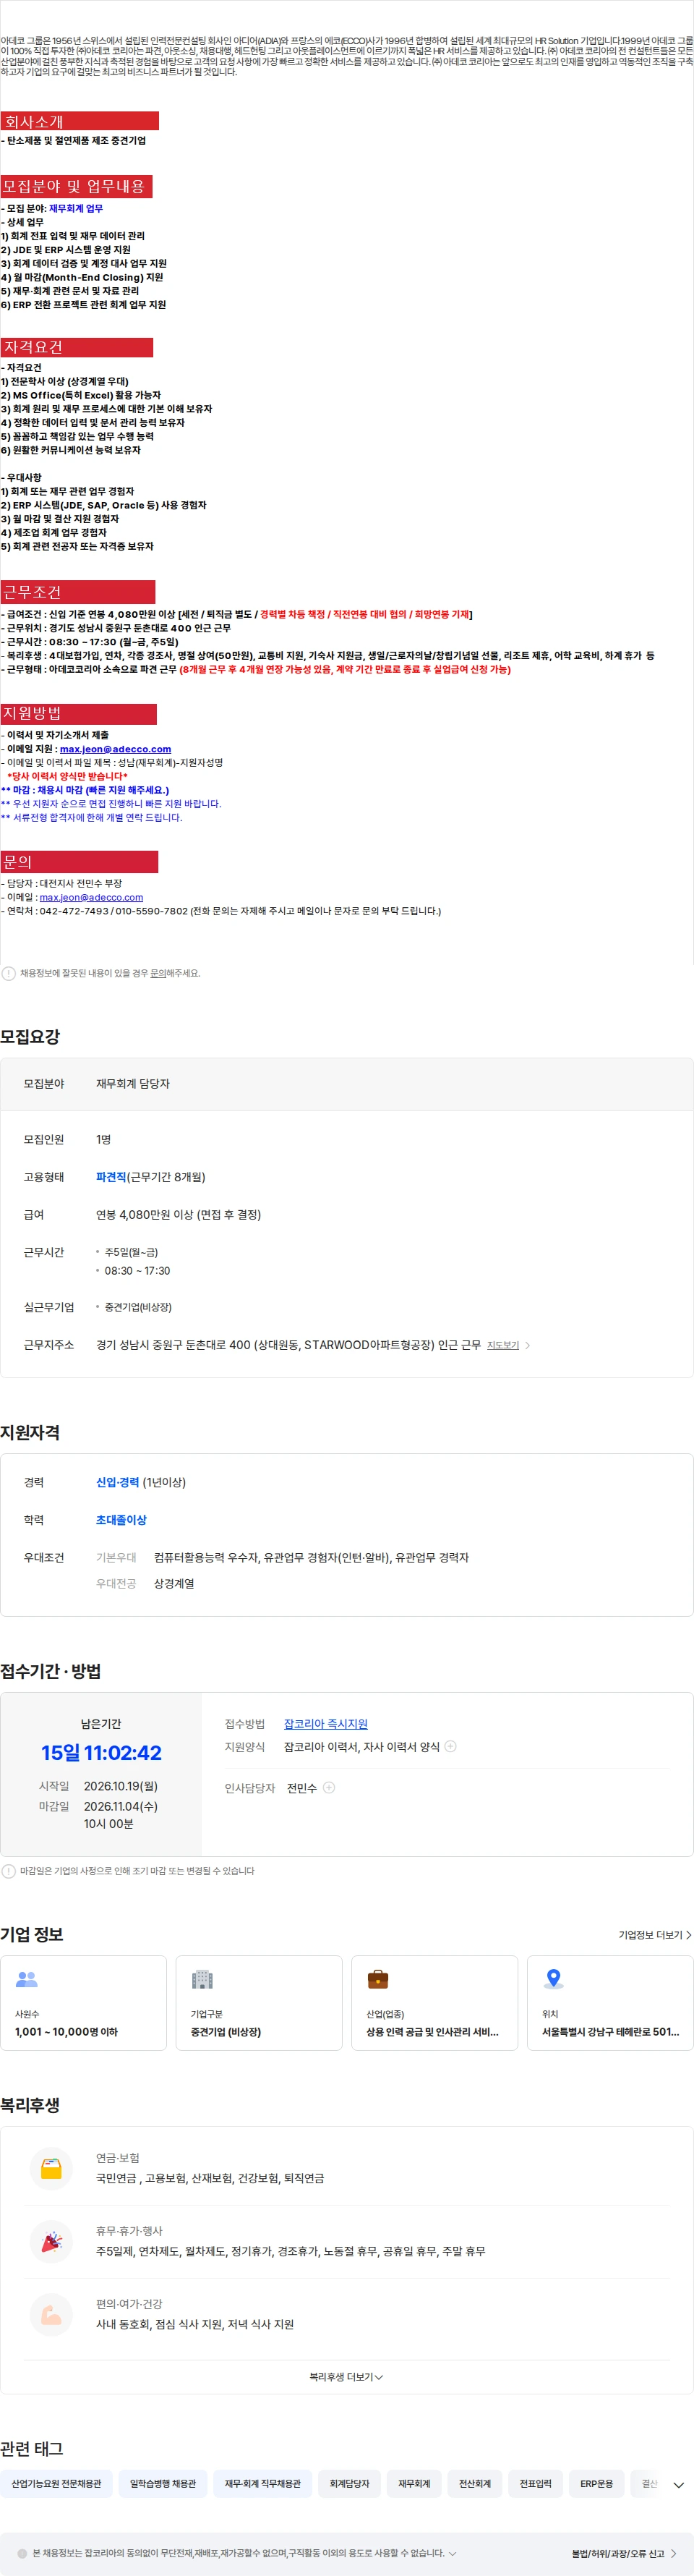Click the 사원수 1,001 ~ 10,000명 이하 card
694x2576 pixels.
(83, 2003)
